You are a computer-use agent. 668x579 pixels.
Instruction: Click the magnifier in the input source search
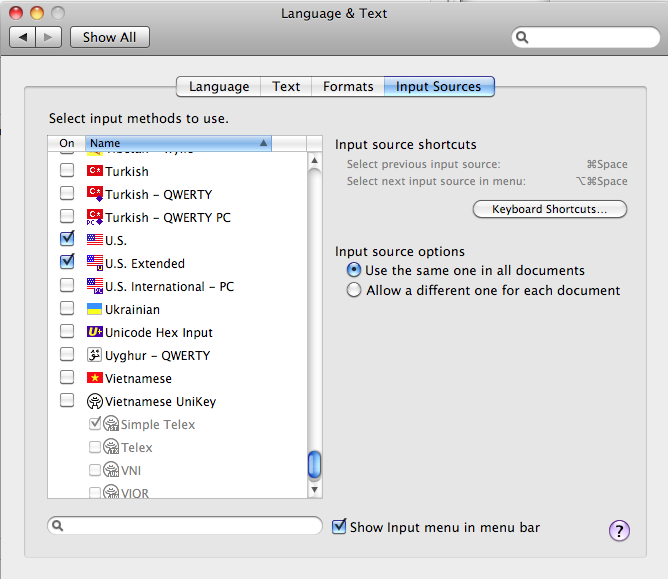pos(58,526)
